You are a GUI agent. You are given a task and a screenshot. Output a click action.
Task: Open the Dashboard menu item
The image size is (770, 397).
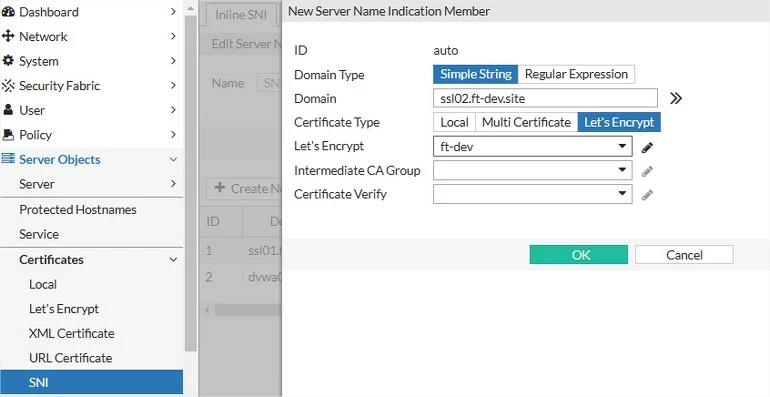click(x=91, y=12)
